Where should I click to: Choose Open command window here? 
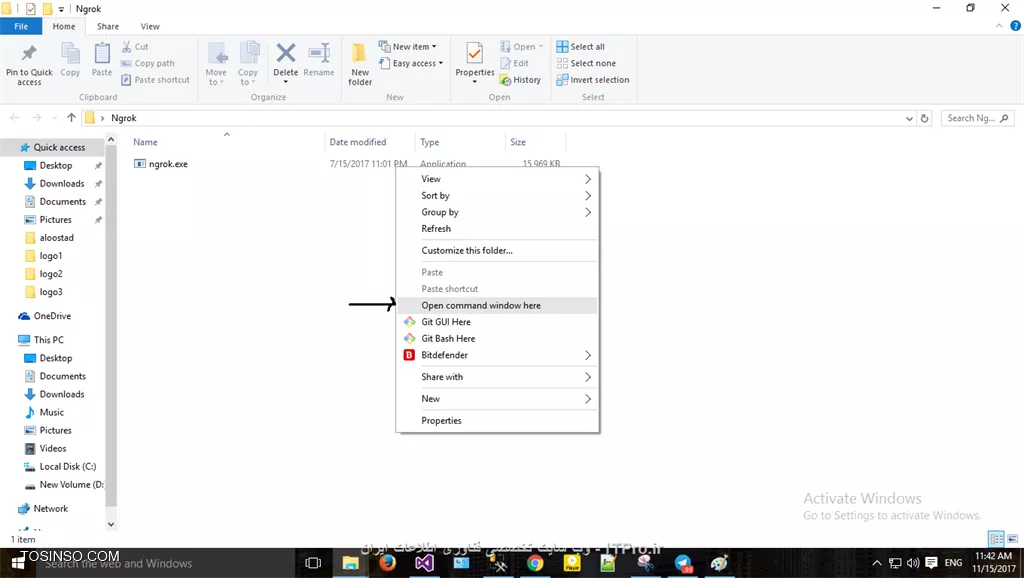tap(497, 305)
